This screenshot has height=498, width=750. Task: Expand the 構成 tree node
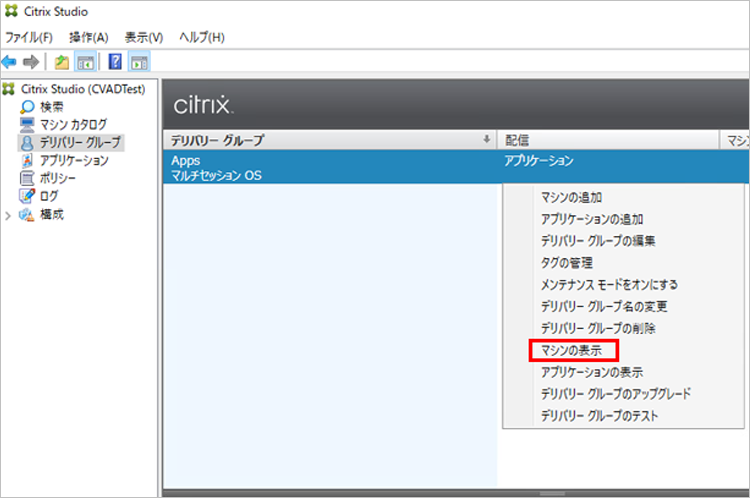[8, 215]
